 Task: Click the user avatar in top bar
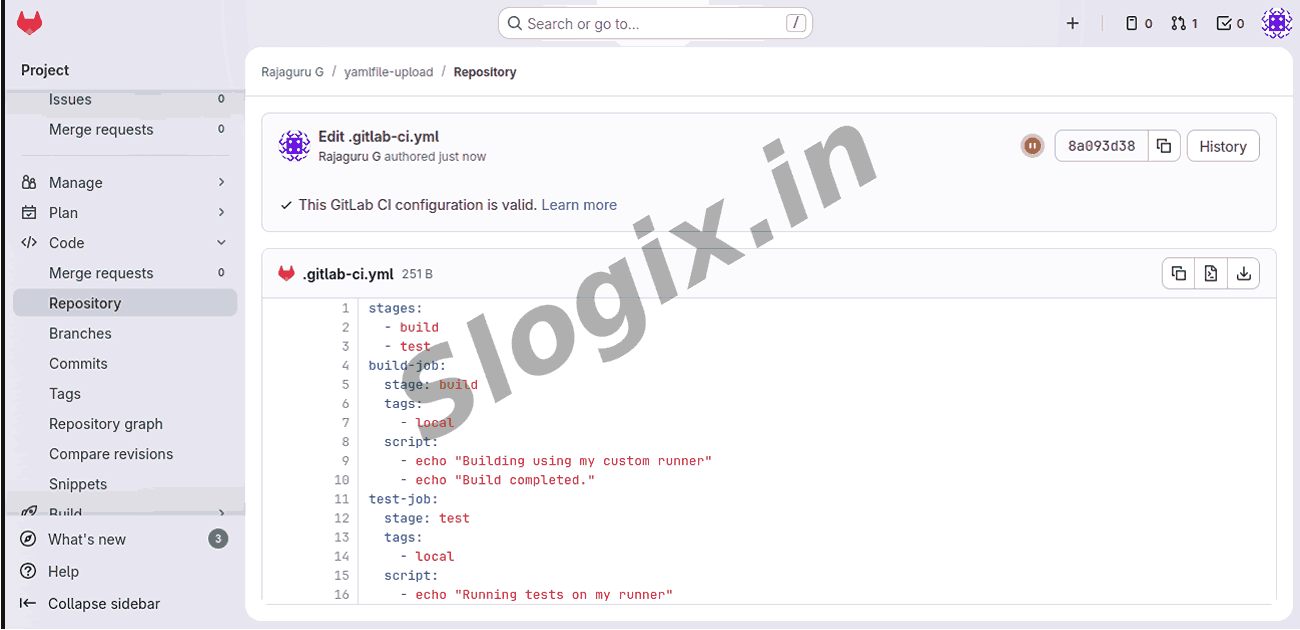tap(1276, 23)
